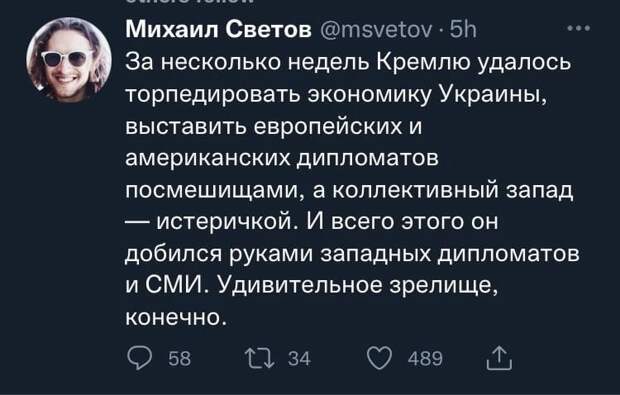Like the tweet with the heart icon
Image resolution: width=620 pixels, height=395 pixels.
(380, 358)
